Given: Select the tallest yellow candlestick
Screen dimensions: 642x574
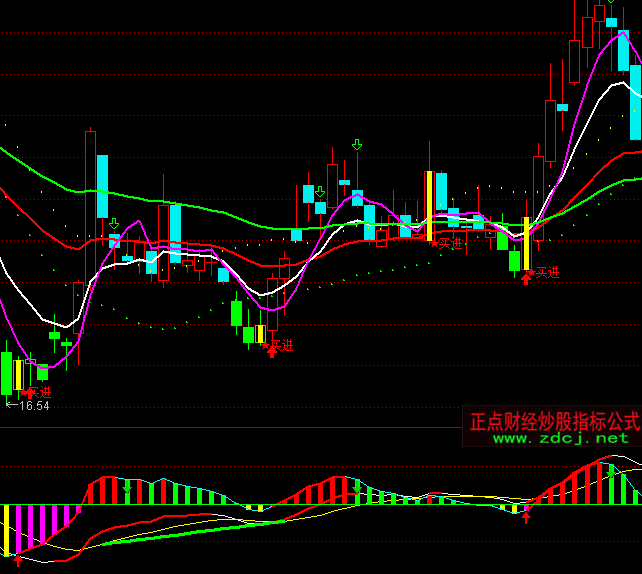Looking at the screenshot, I should pos(429,205).
